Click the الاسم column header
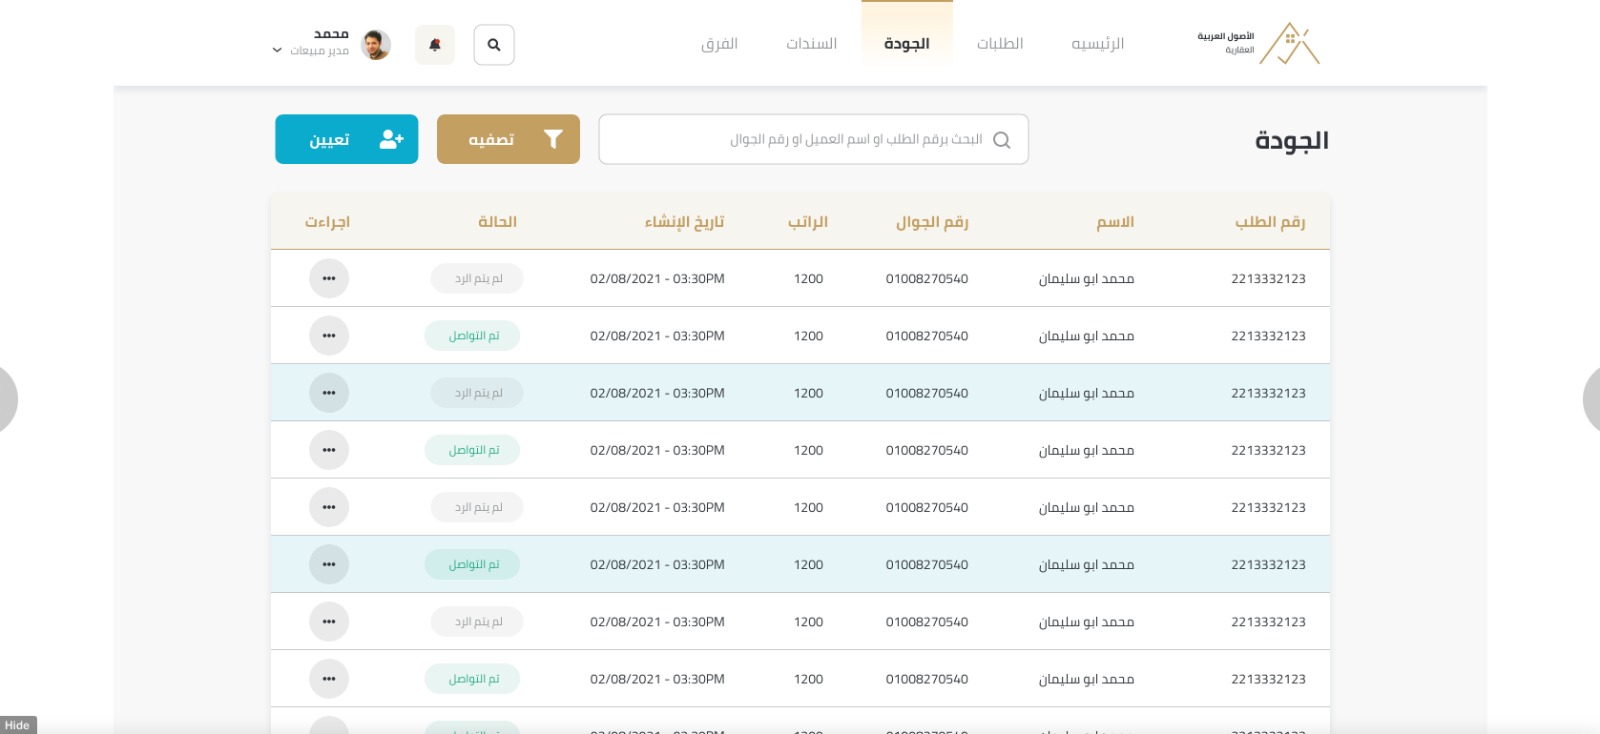The image size is (1600, 734). click(x=1115, y=222)
